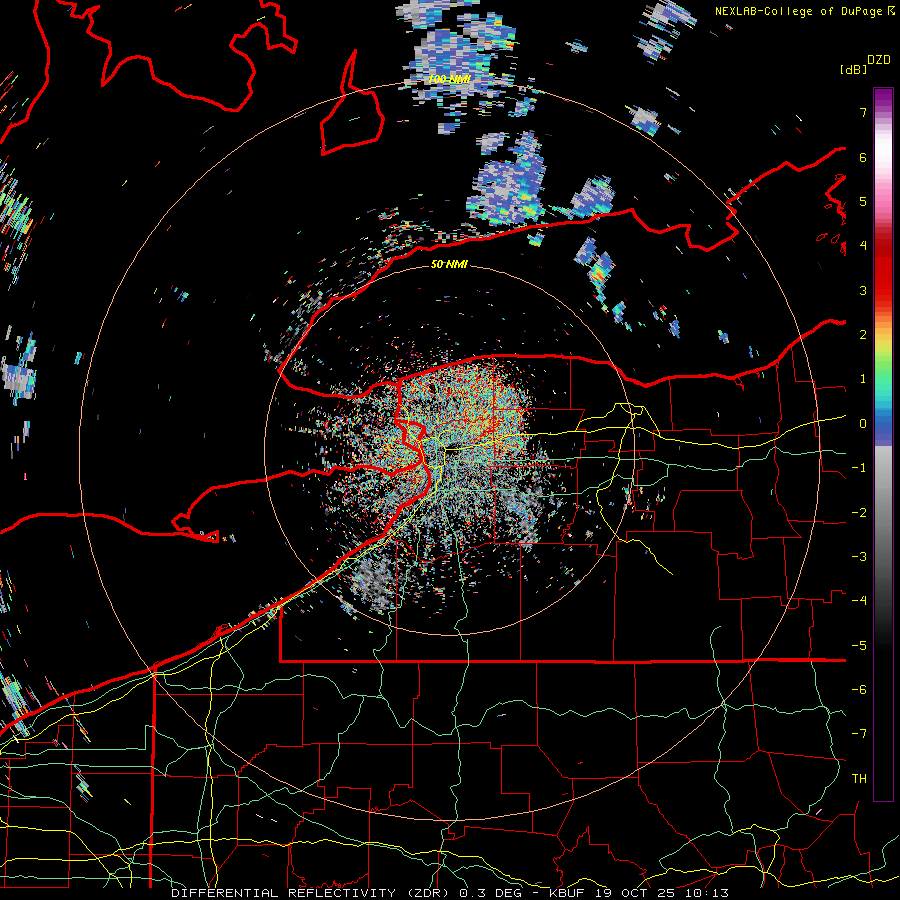900x900 pixels.
Task: Click the 1 value on the color scale
Action: pyautogui.click(x=863, y=379)
